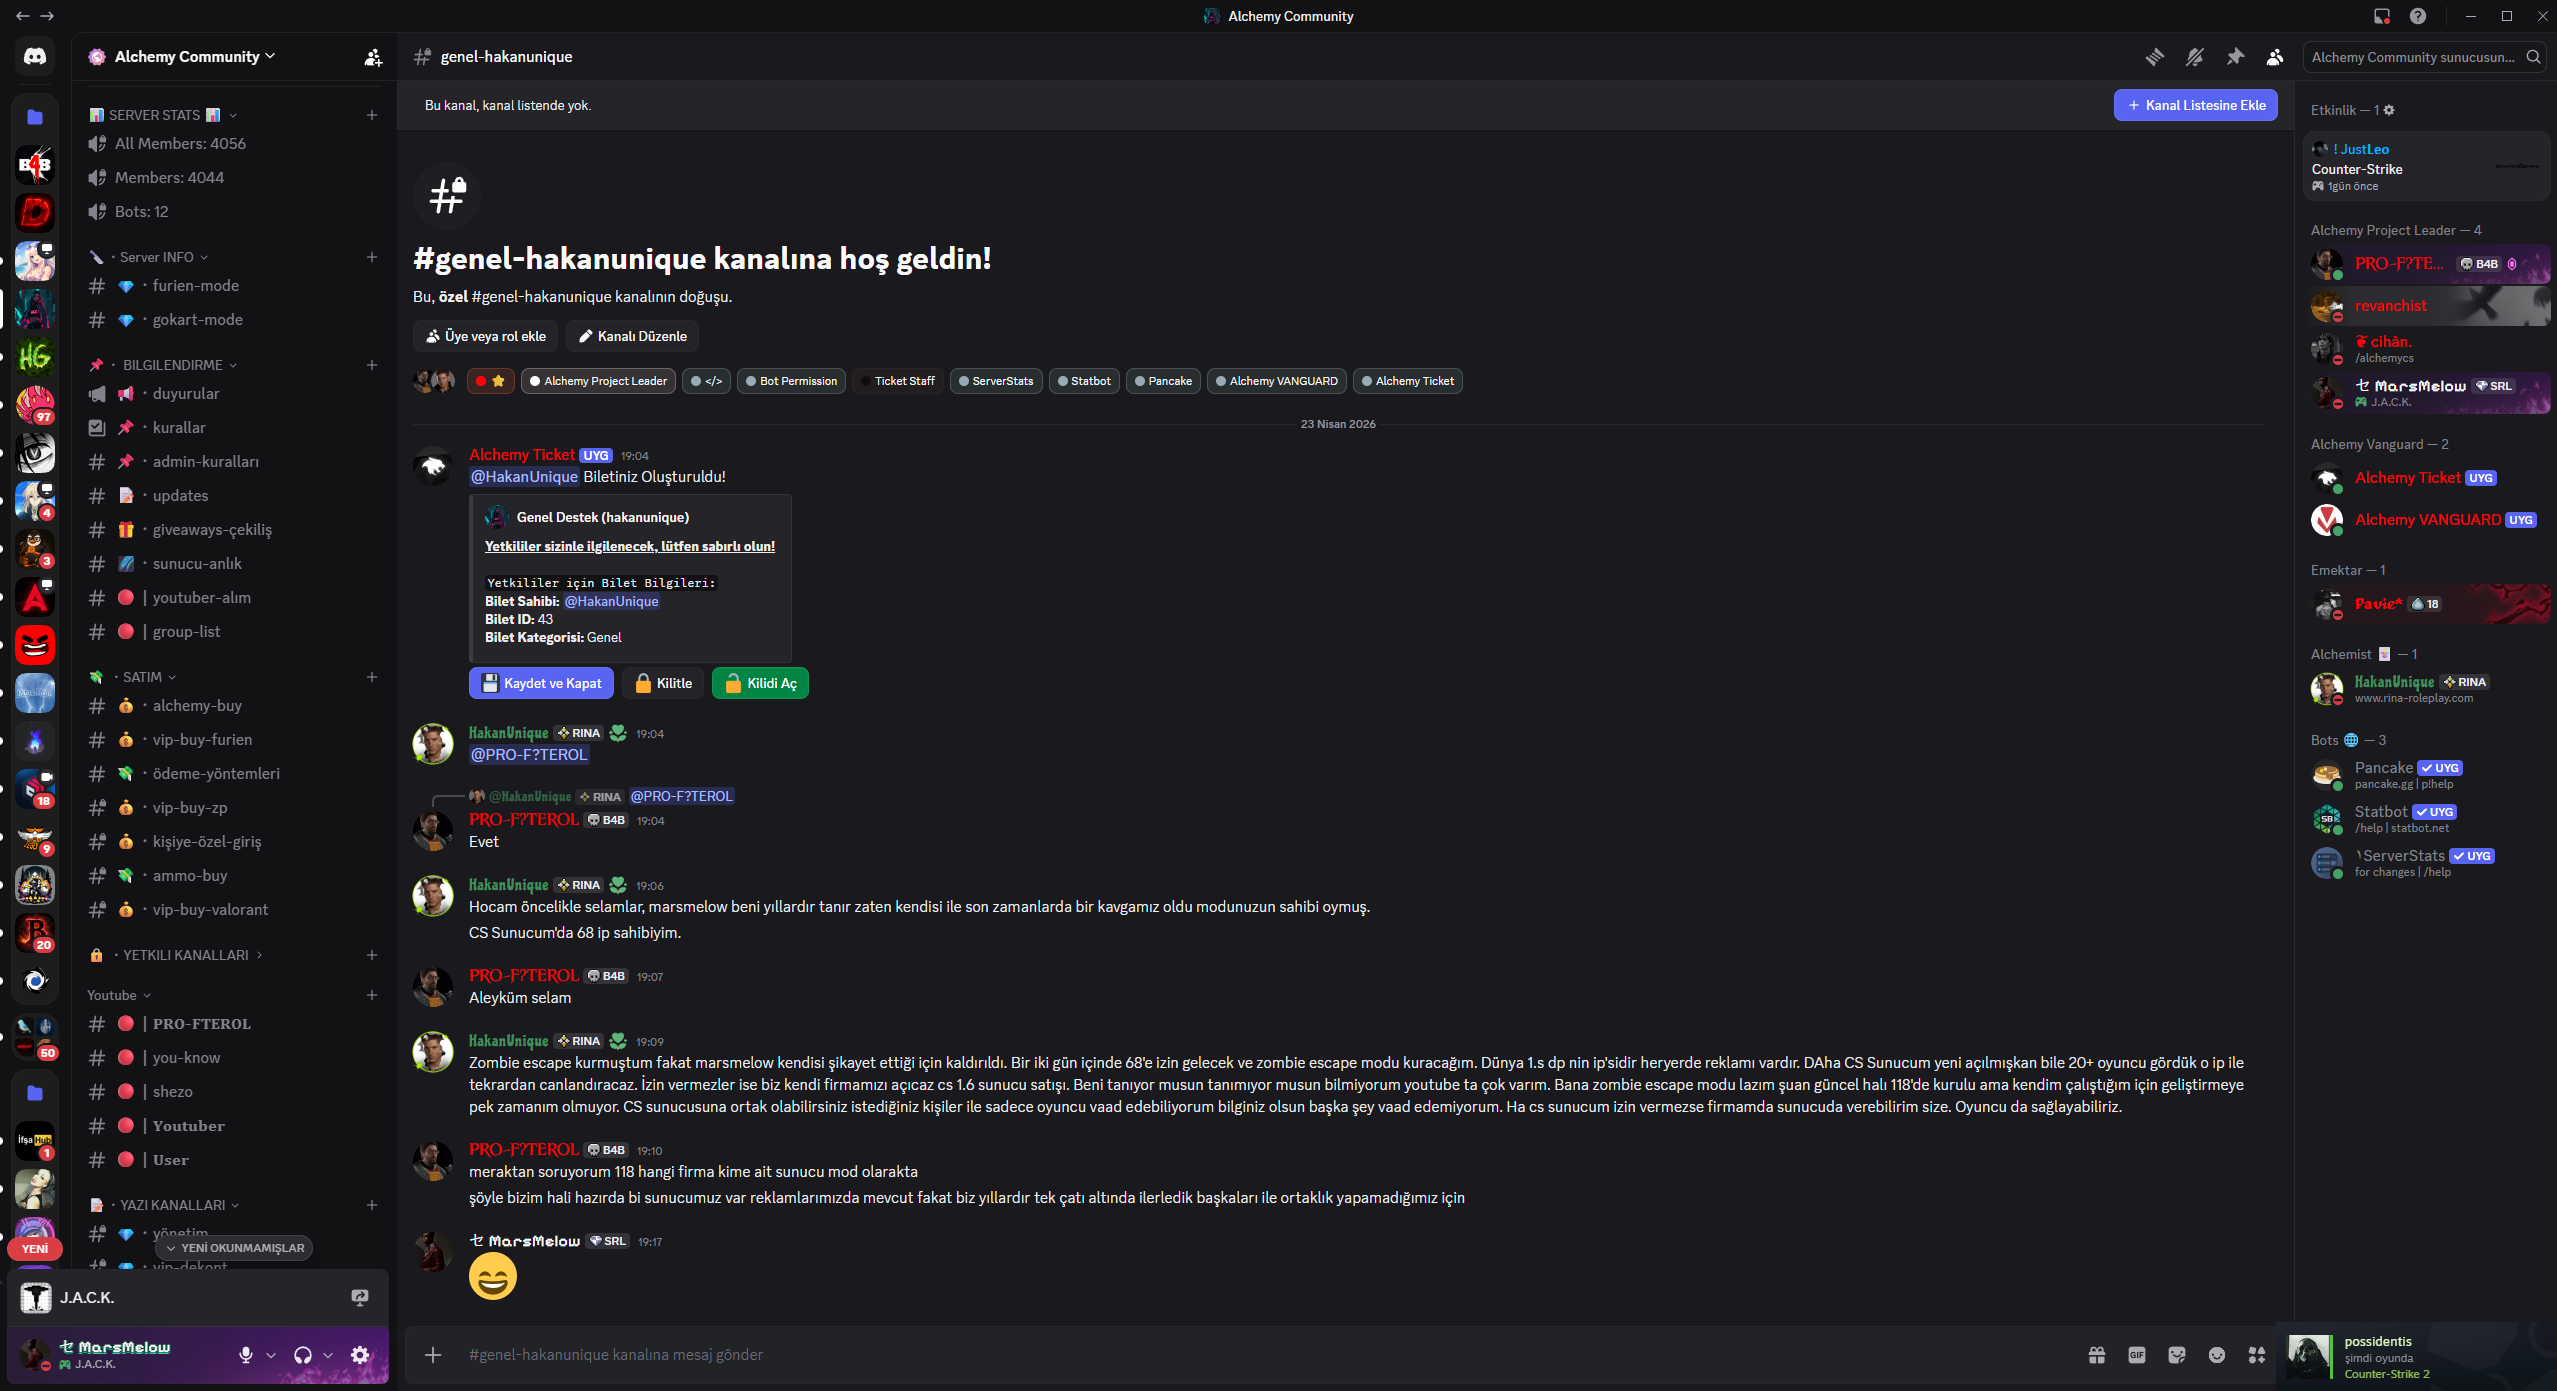Click the Kilidi Aç ticket button

(x=760, y=683)
